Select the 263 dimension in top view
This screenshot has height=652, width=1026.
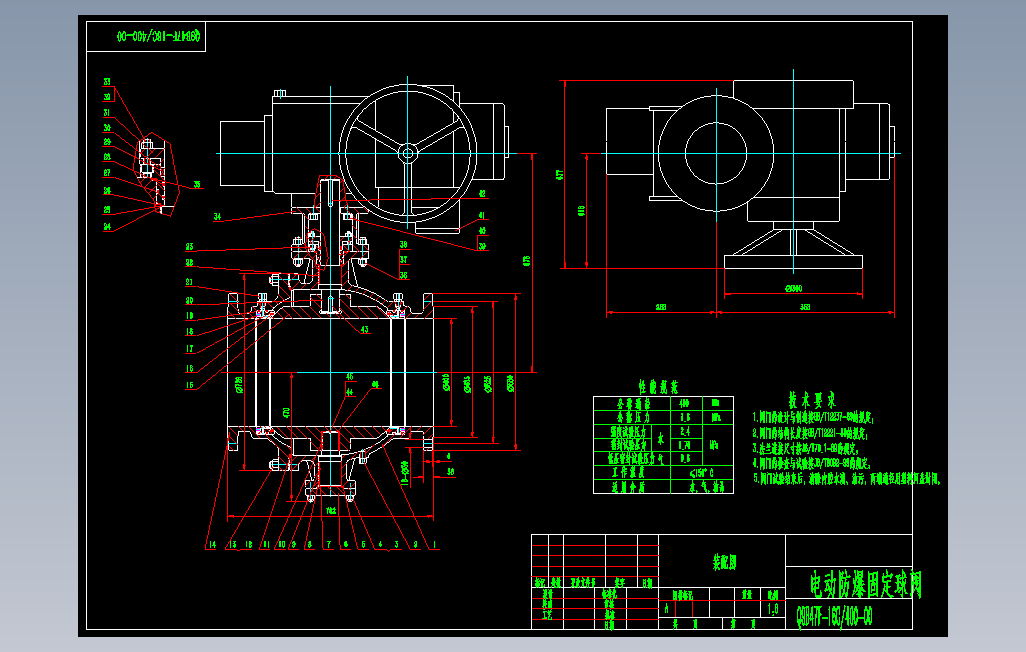[661, 307]
